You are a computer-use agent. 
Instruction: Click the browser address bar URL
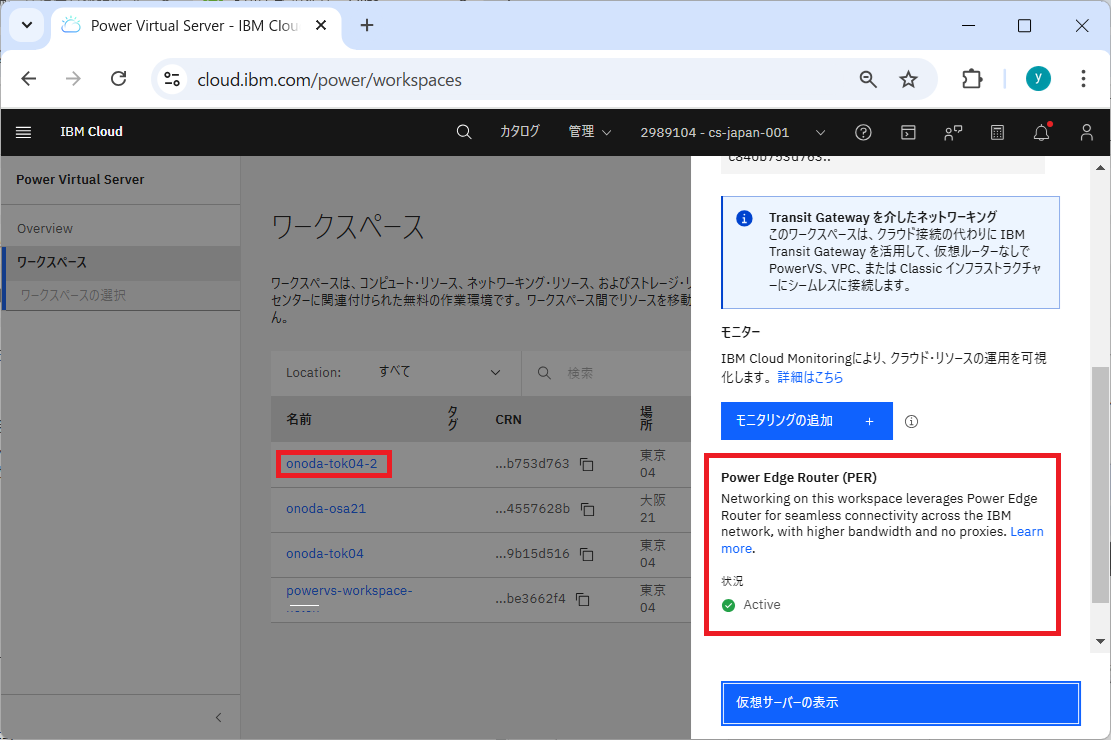(x=329, y=80)
